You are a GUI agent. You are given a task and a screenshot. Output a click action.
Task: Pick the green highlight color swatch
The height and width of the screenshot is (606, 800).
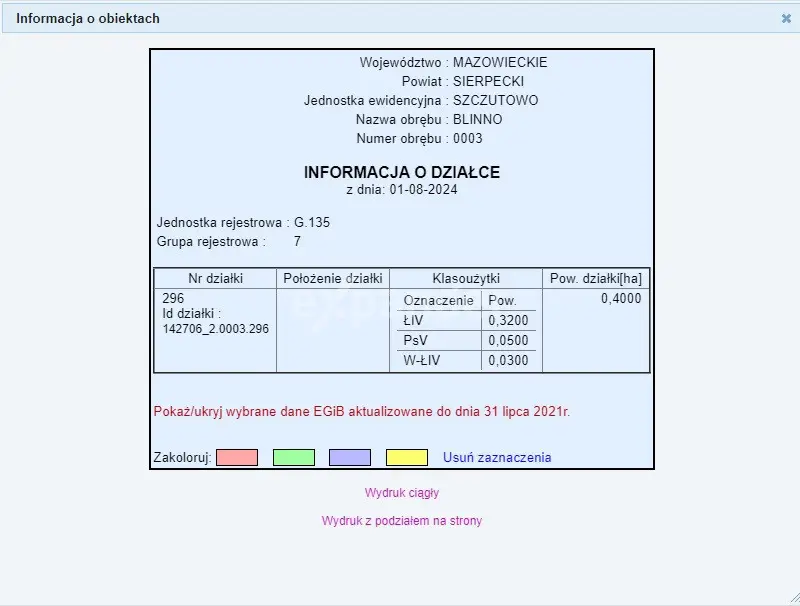tap(293, 457)
